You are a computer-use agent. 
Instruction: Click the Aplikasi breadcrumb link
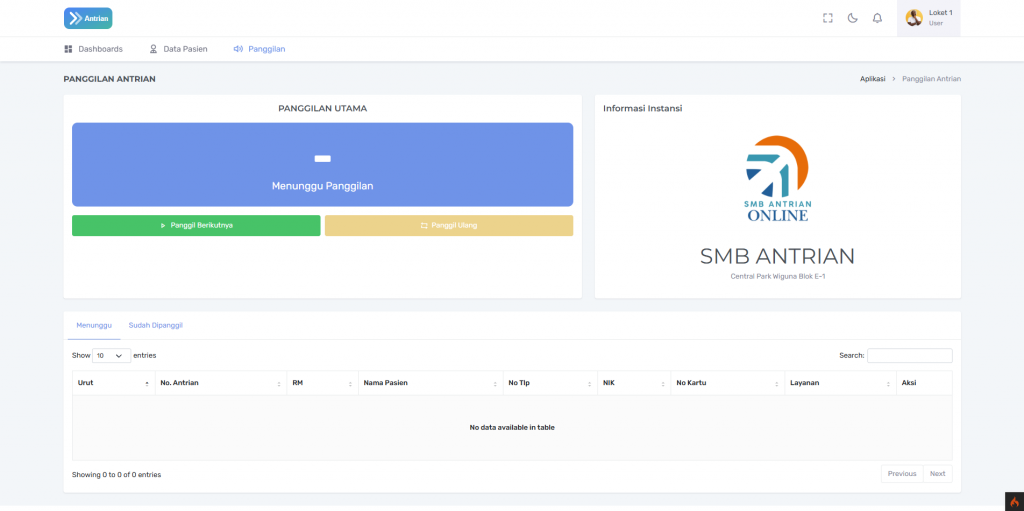tap(872, 79)
